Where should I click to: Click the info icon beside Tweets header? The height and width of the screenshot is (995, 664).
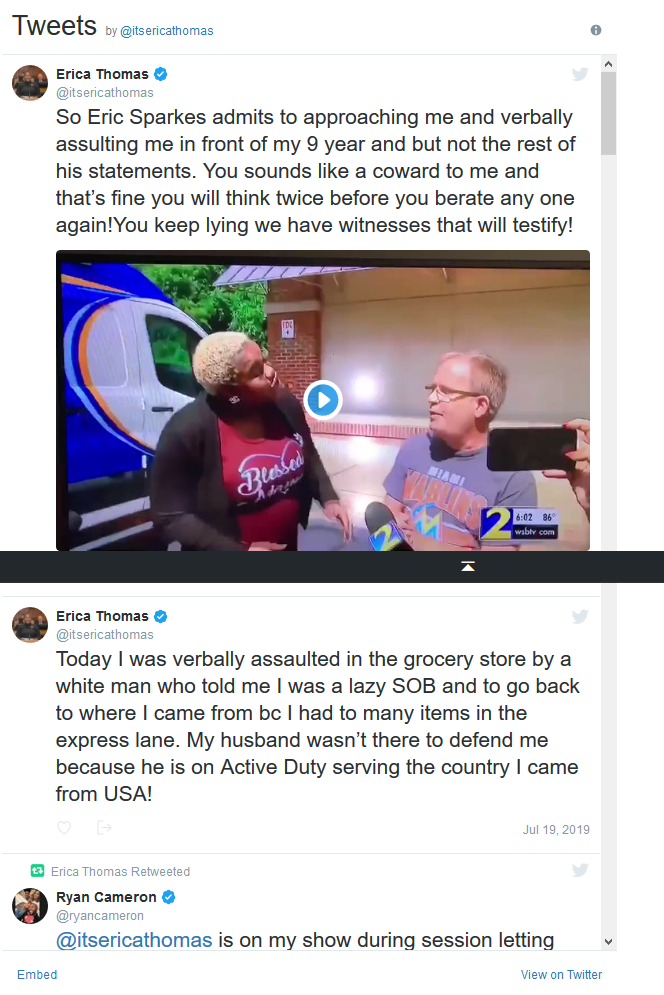[x=595, y=30]
